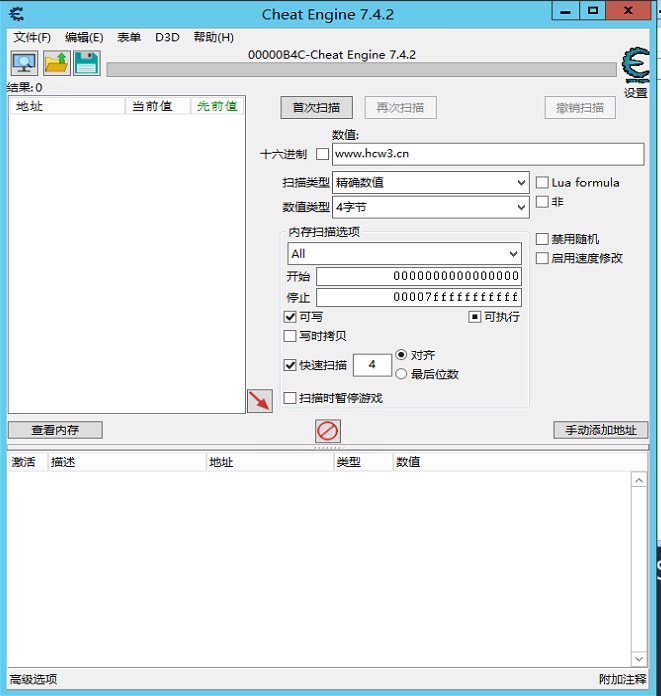Click the fast scan alignment field
This screenshot has width=661, height=696.
pos(372,365)
